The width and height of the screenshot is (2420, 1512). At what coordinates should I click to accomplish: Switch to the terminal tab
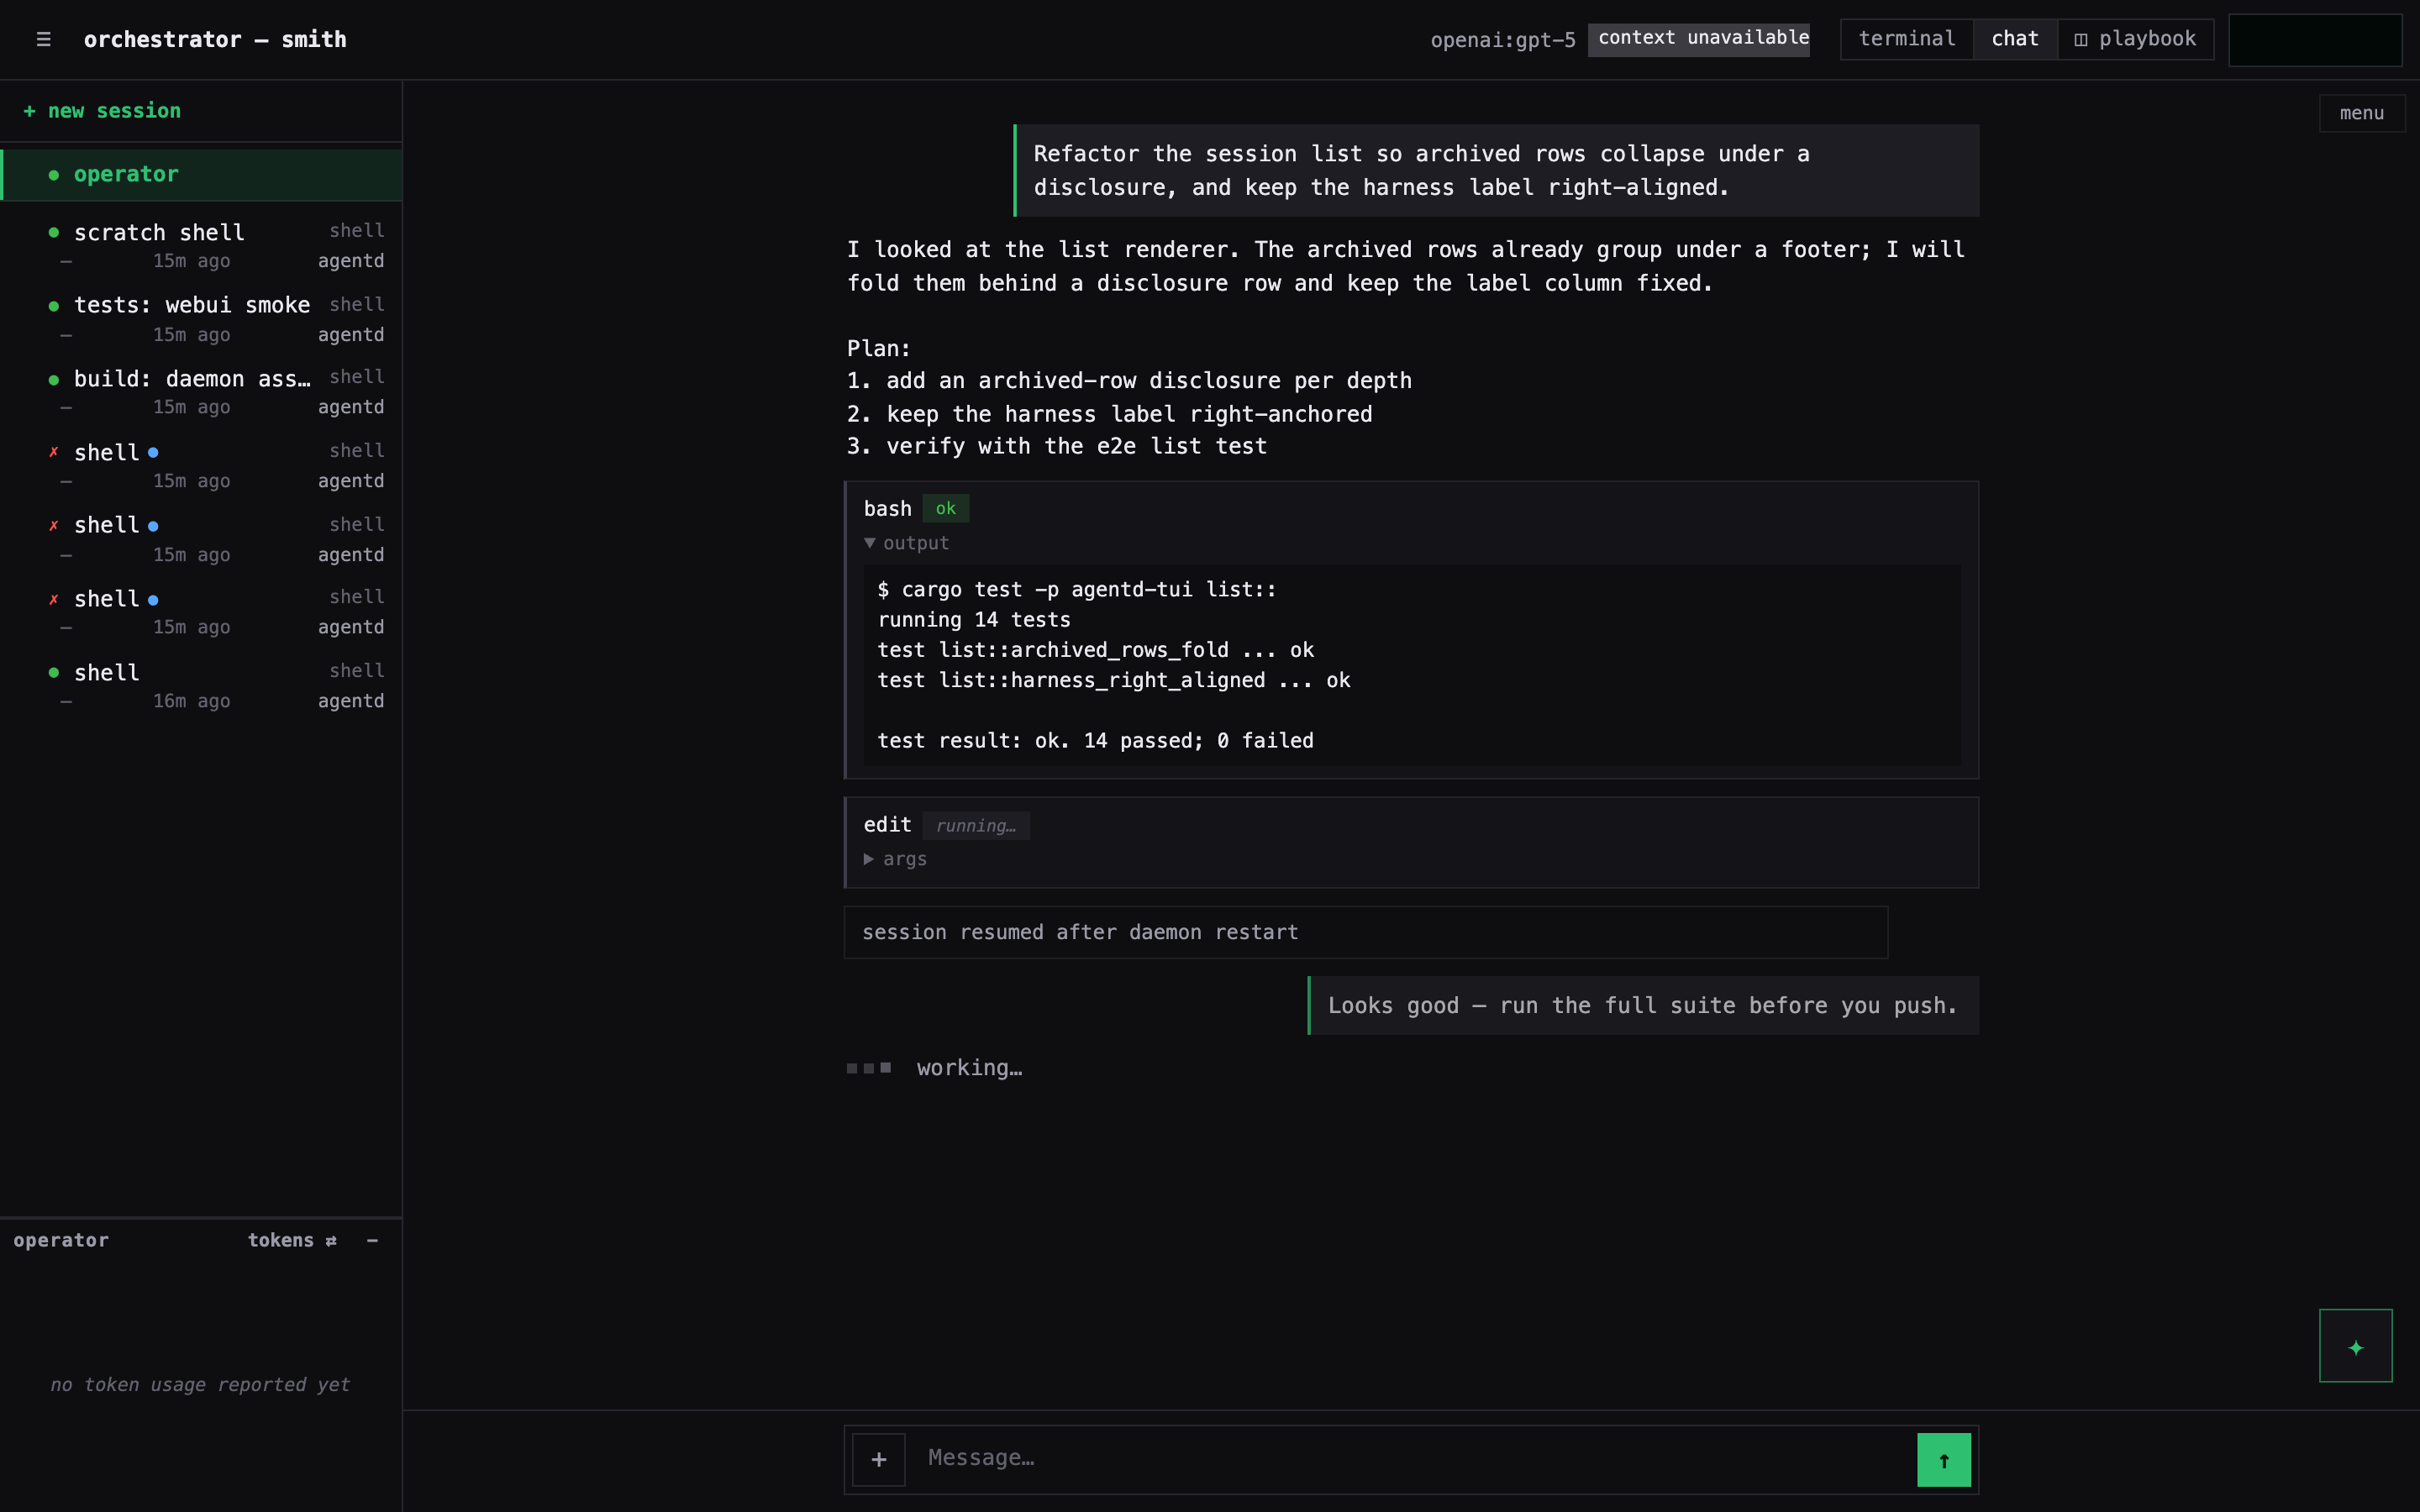1906,39
